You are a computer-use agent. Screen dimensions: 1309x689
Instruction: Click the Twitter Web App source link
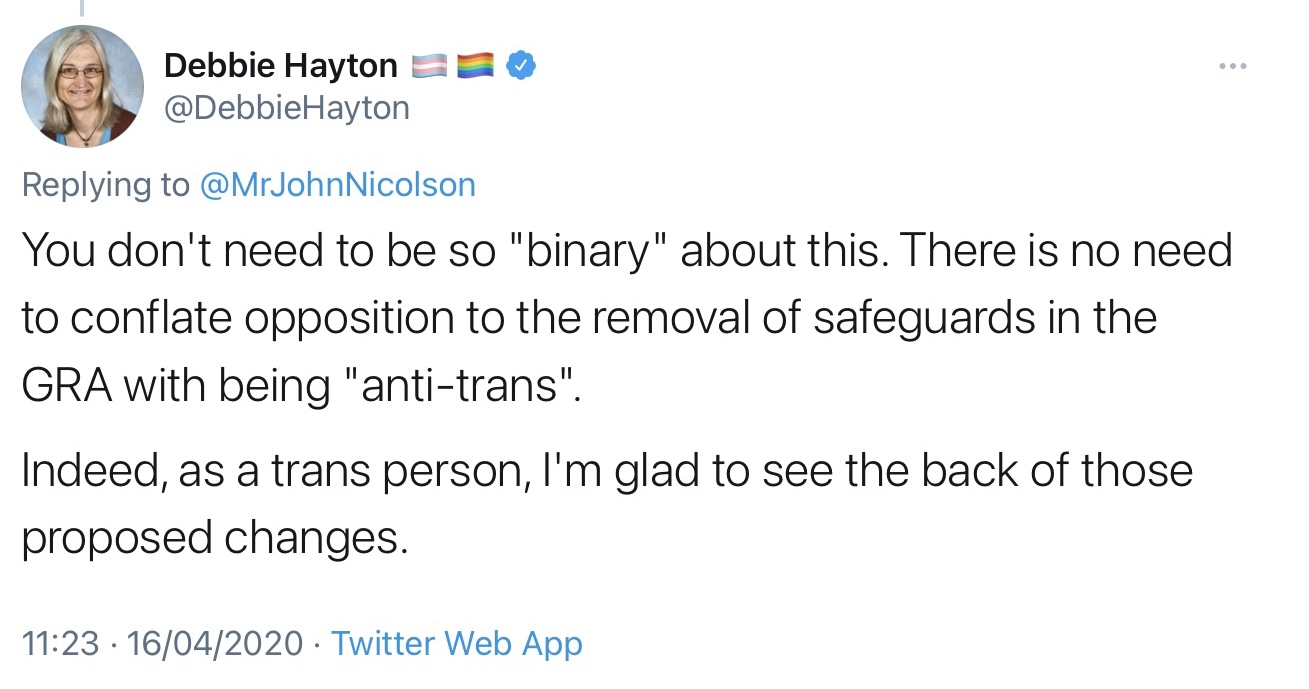tap(456, 643)
